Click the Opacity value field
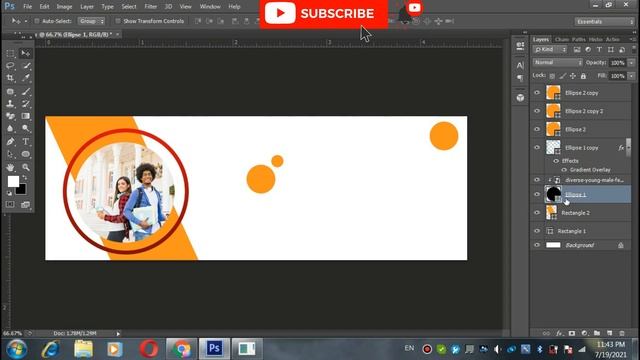The width and height of the screenshot is (640, 360). [x=618, y=63]
